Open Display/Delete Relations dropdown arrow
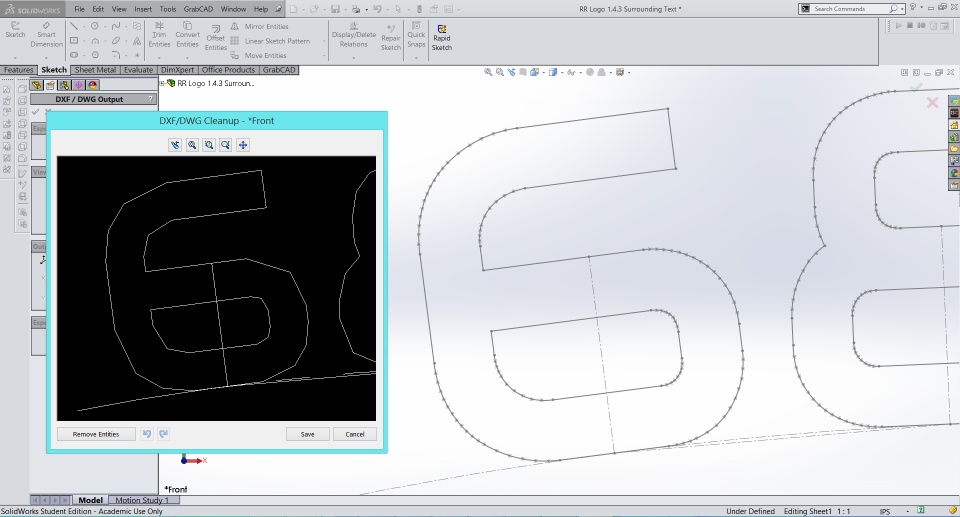960x517 pixels. [354, 58]
